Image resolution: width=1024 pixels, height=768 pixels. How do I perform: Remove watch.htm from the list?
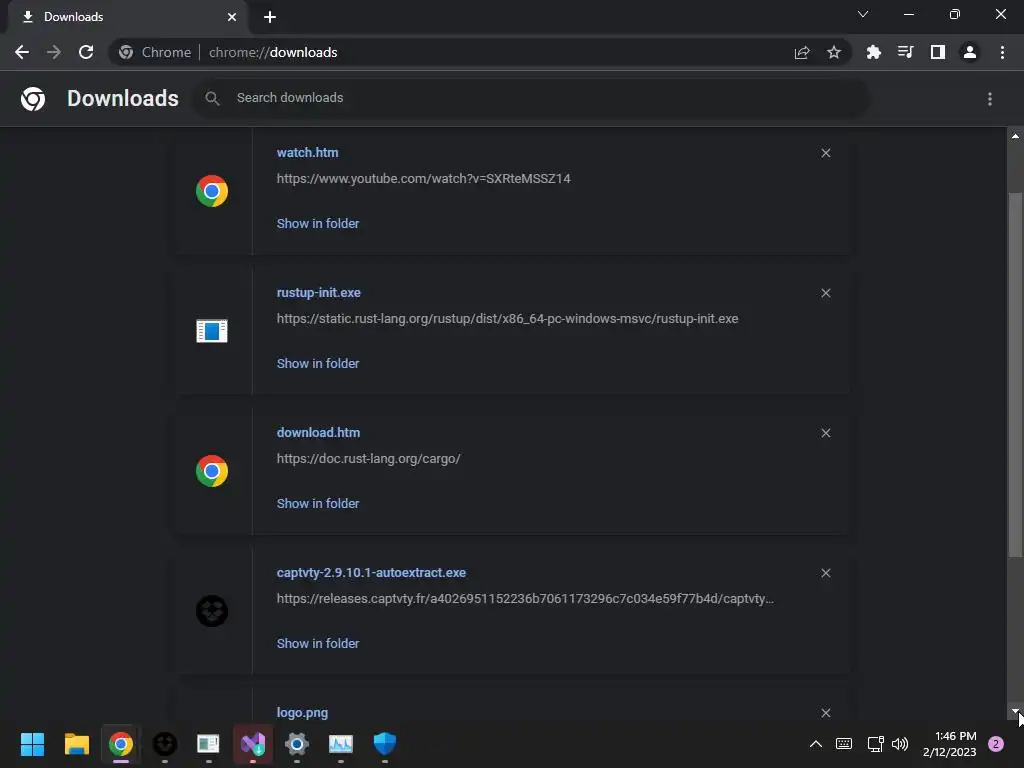(x=825, y=153)
